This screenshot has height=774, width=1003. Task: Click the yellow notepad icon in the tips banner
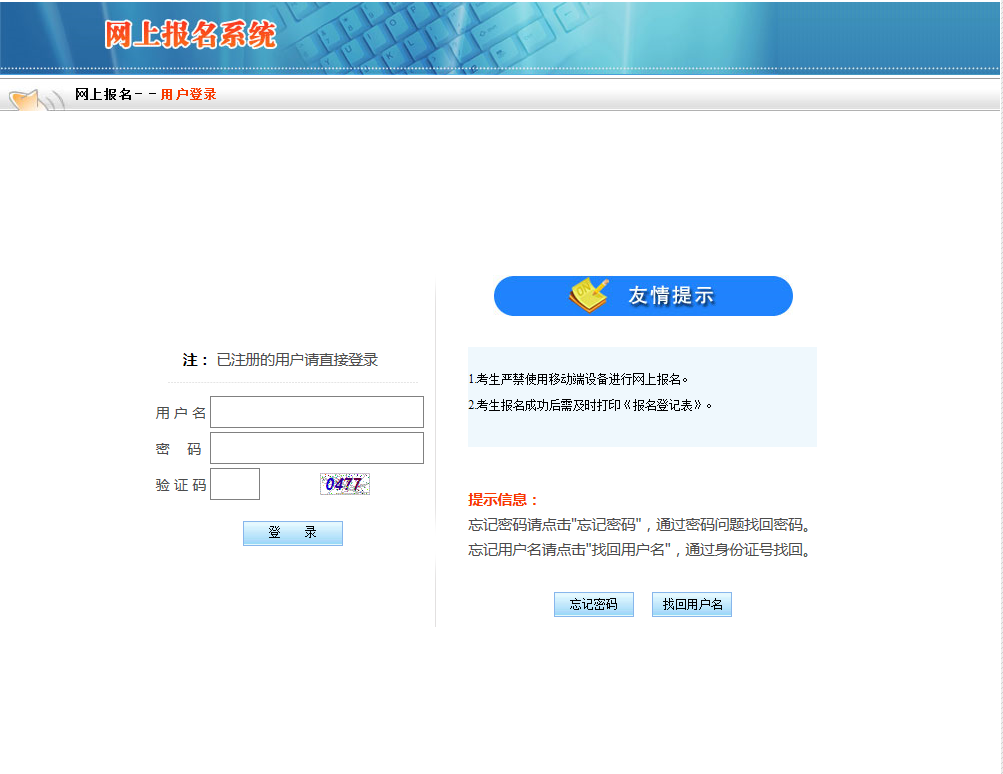(x=588, y=295)
